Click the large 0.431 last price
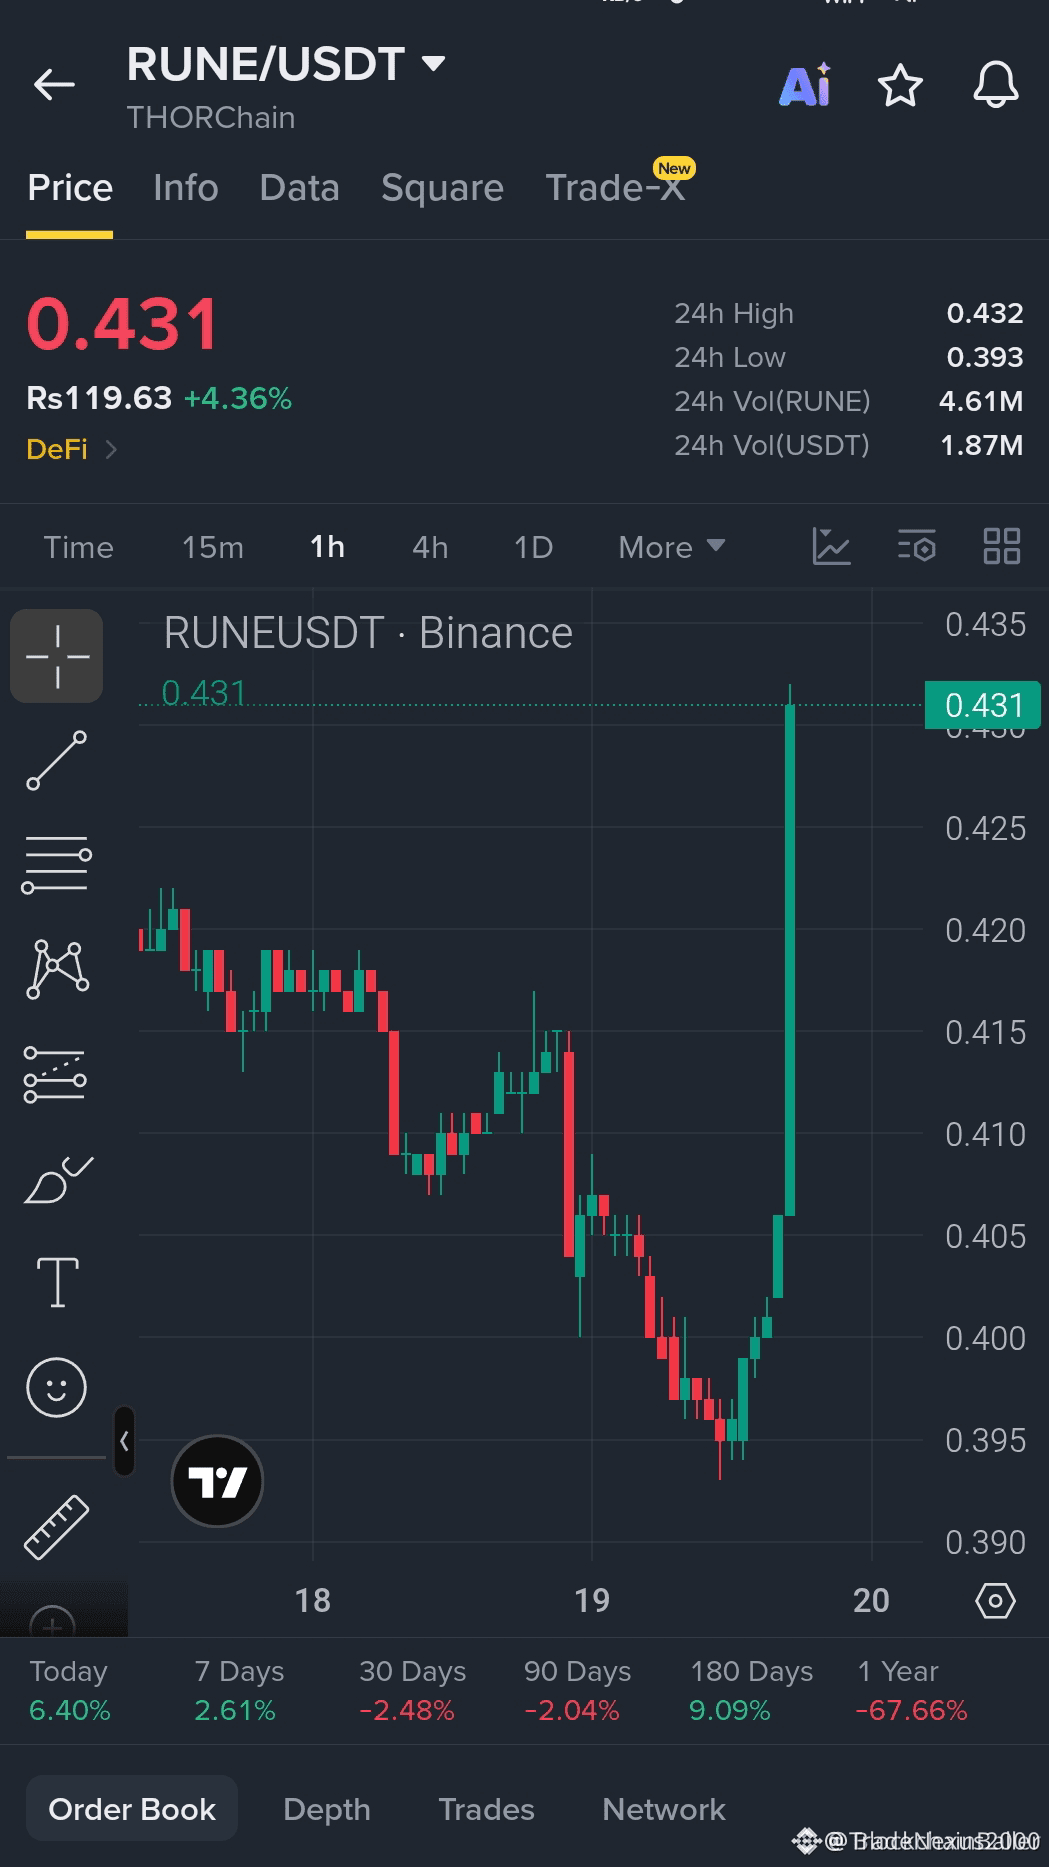Viewport: 1049px width, 1867px height. (x=122, y=325)
